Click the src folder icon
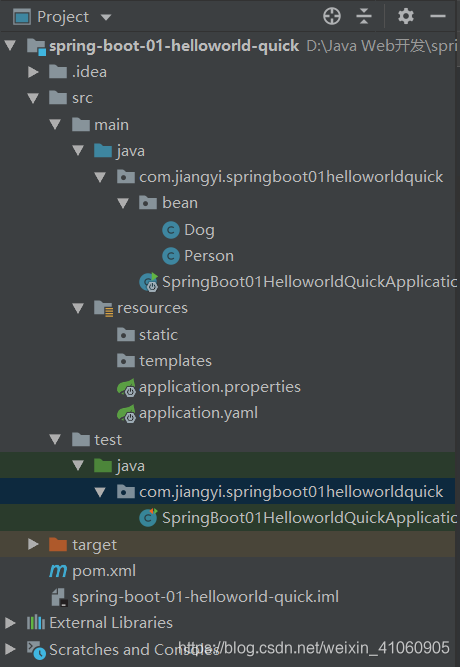The image size is (460, 667). pos(58,98)
